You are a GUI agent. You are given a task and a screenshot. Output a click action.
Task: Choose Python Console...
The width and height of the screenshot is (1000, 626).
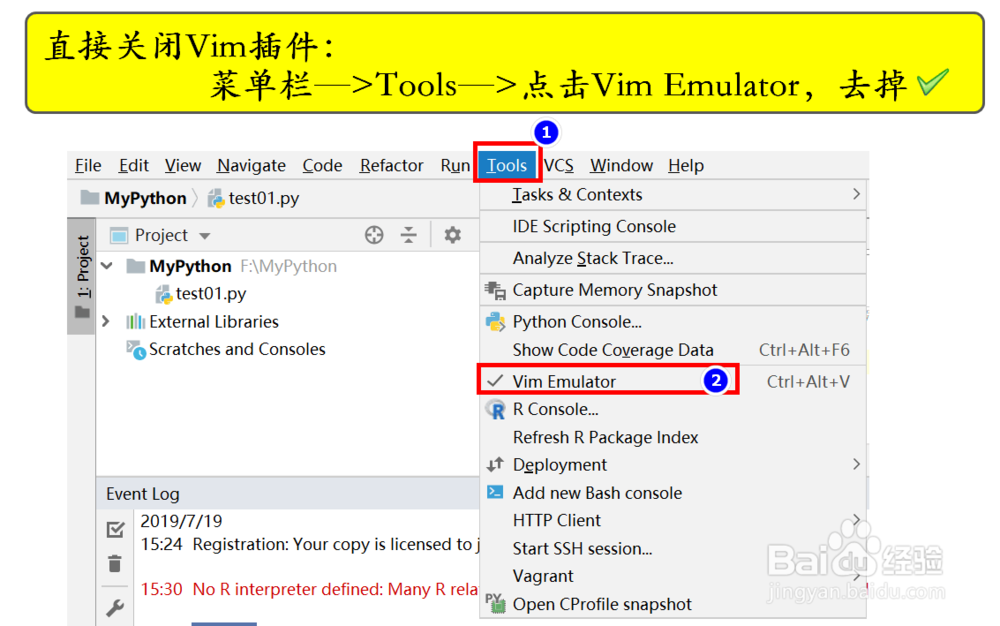[673, 322]
